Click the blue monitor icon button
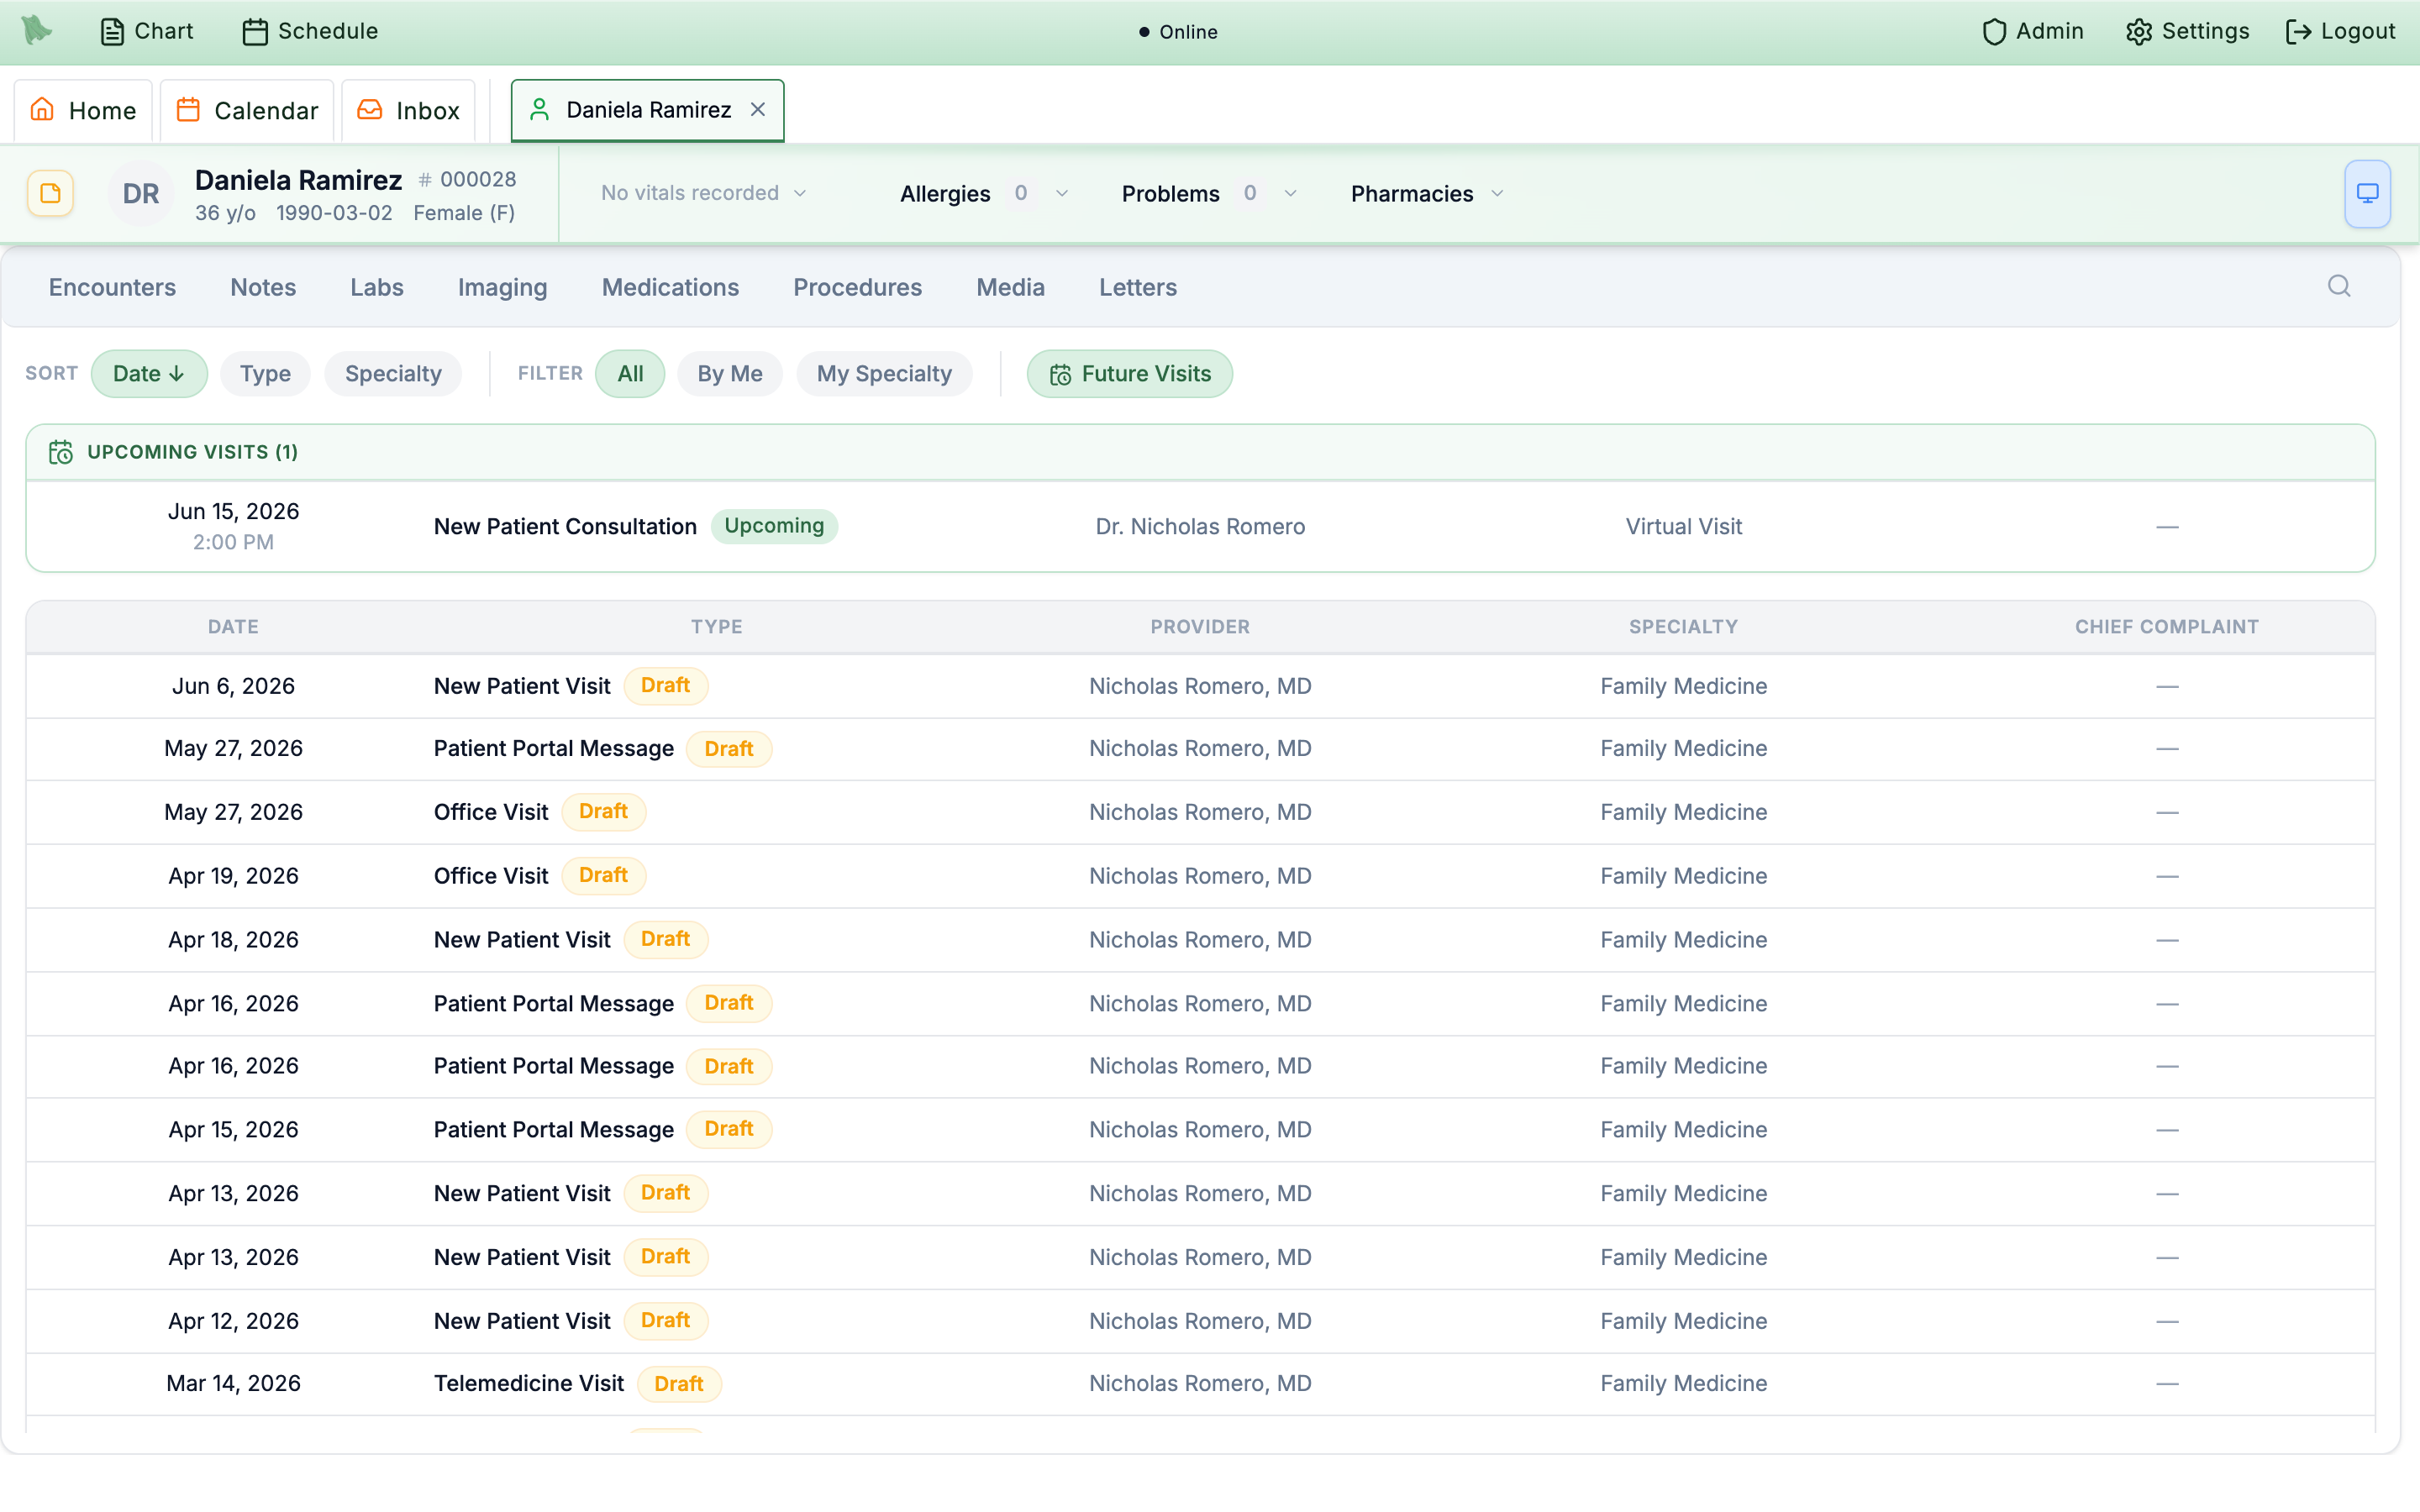Screen dimensions: 2420x1512 2367,193
